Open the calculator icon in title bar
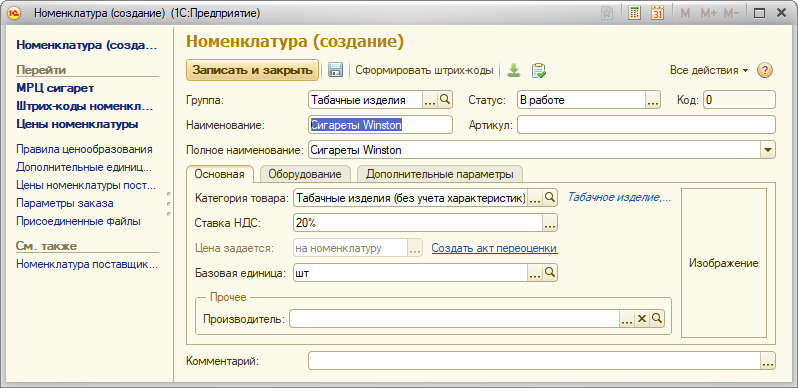This screenshot has height=388, width=798. 634,13
